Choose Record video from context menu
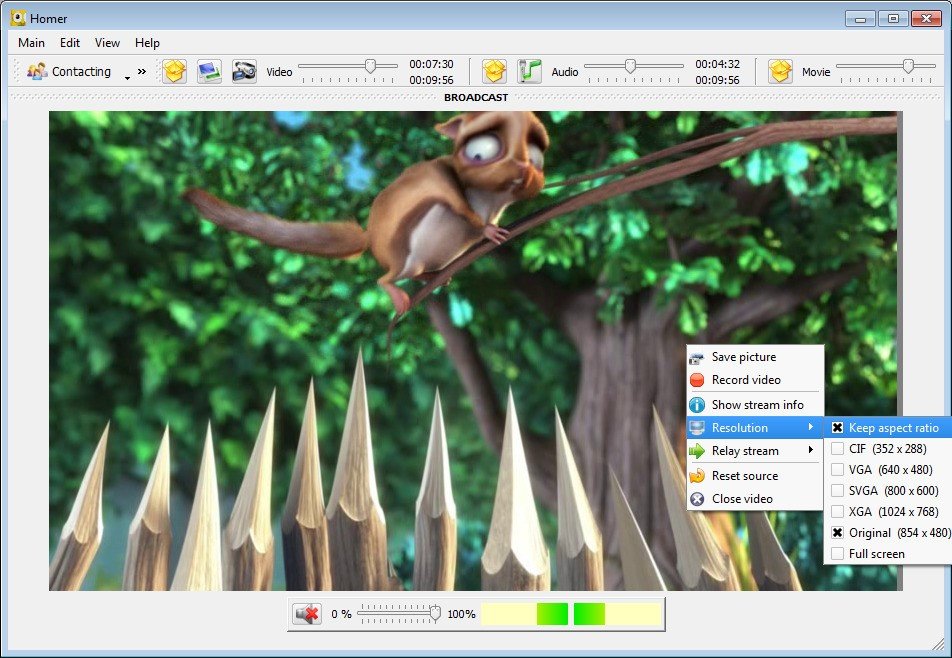The width and height of the screenshot is (952, 658). pos(755,380)
